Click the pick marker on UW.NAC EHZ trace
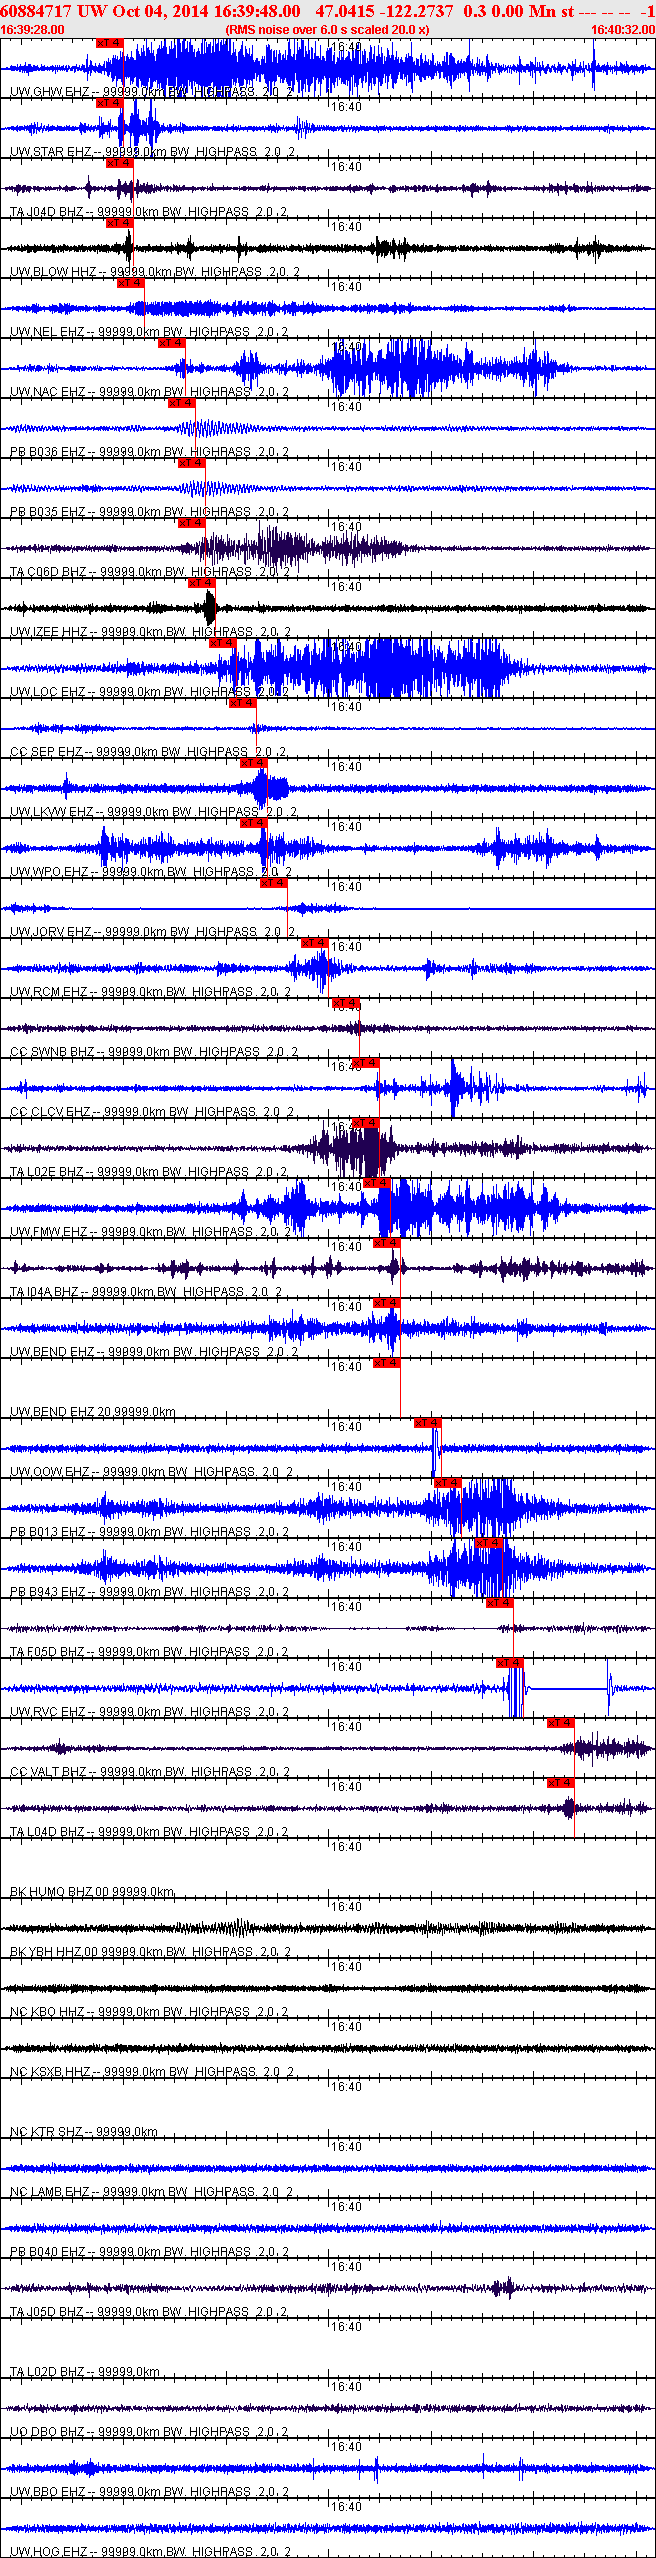 tap(172, 343)
